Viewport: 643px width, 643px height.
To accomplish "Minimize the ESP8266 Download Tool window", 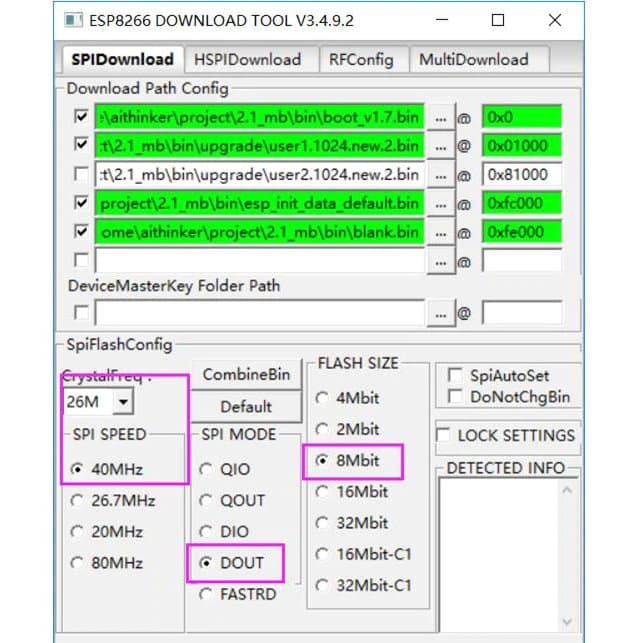I will coord(442,20).
